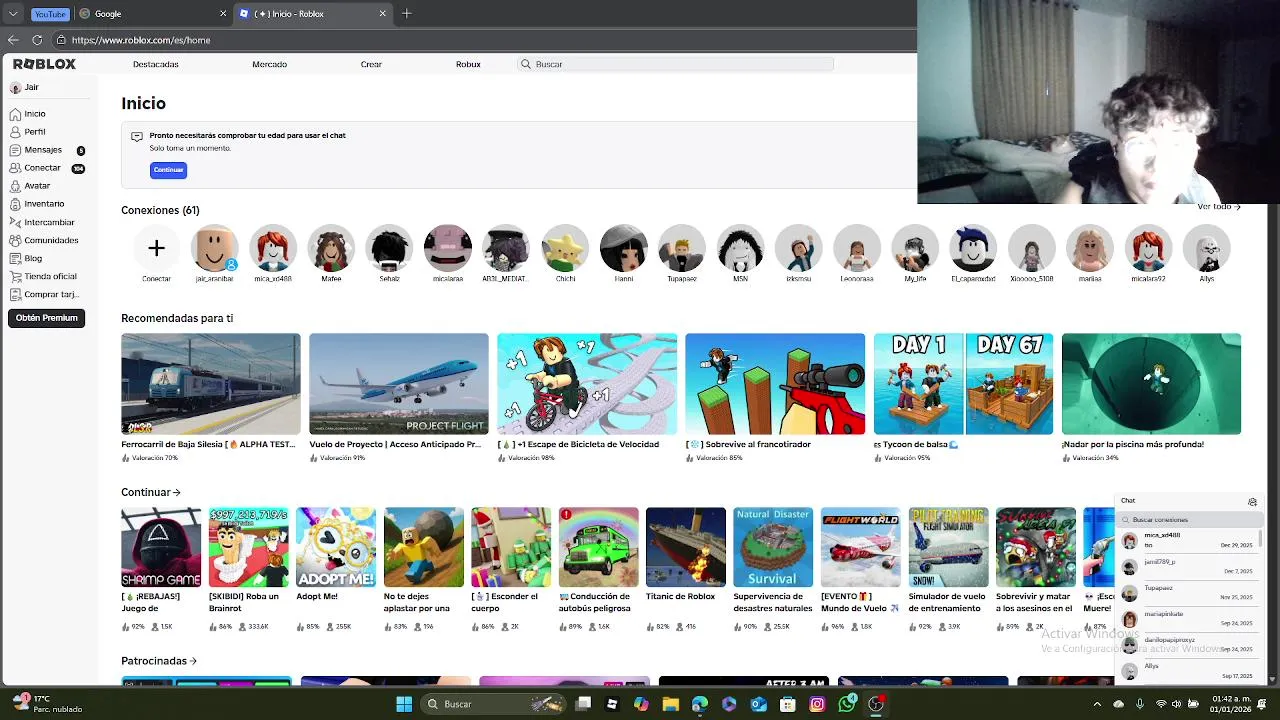Open the Tupapaez chat conversation

point(1187,593)
